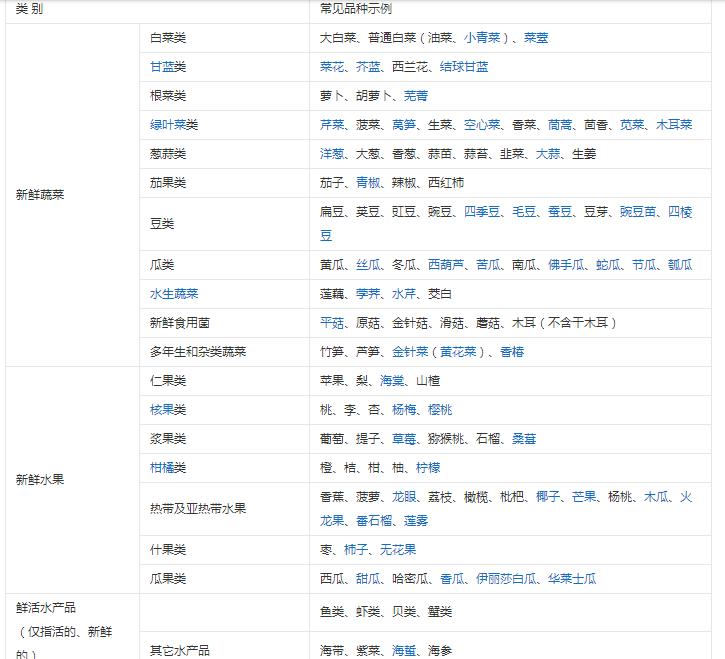
Task: Open the 黄花菜 link
Action: [458, 352]
